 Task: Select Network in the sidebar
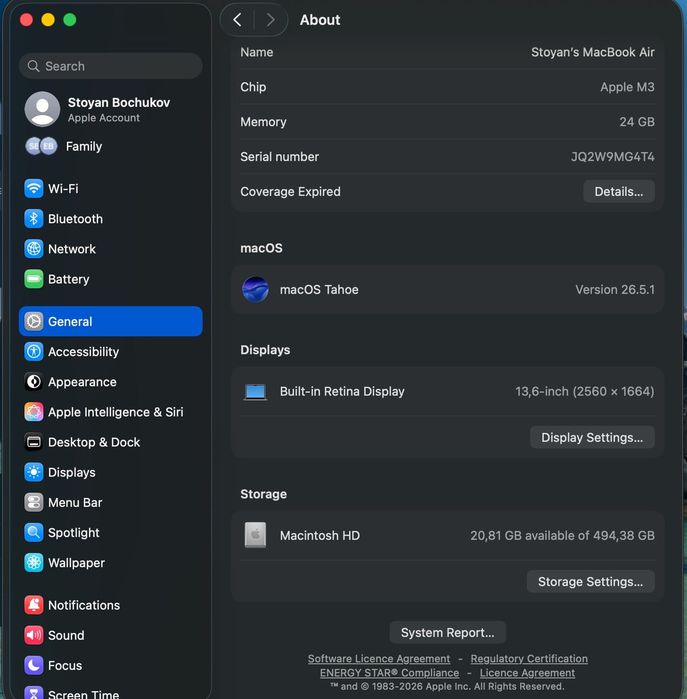111,249
